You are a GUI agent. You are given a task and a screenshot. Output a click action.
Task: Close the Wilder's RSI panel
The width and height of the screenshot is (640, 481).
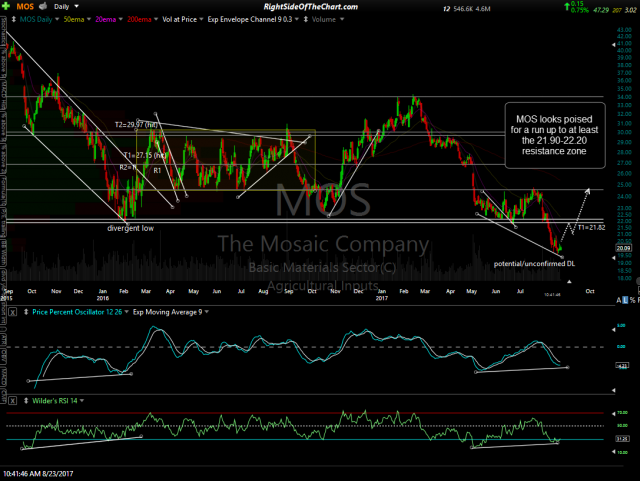coord(13,401)
